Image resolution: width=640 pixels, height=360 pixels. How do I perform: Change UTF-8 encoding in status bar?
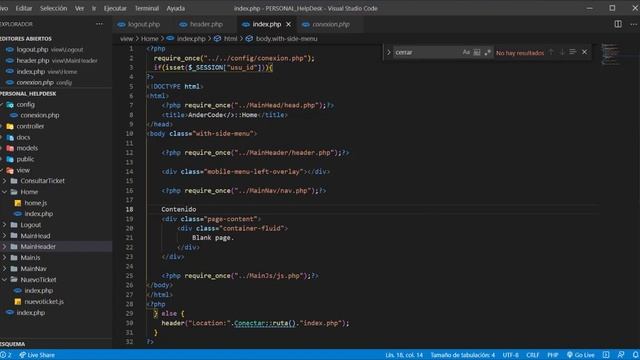coord(510,355)
